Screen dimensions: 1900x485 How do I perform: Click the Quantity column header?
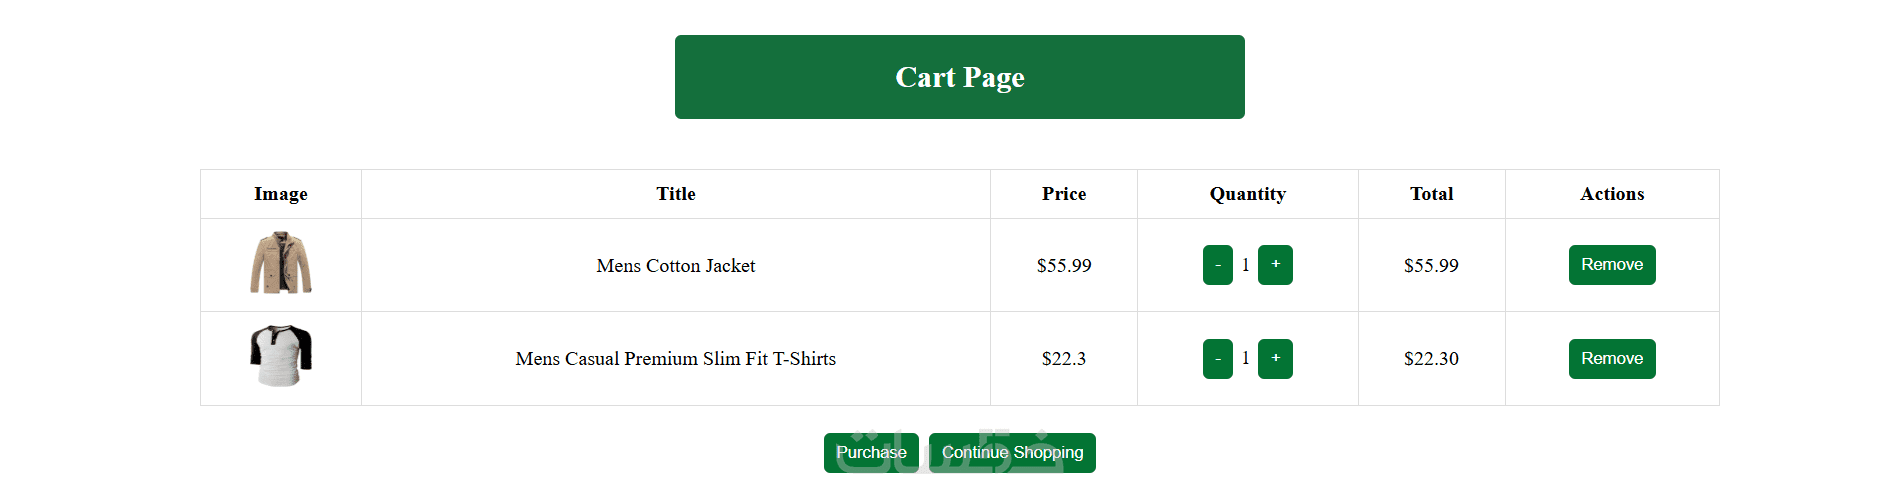[x=1247, y=194]
